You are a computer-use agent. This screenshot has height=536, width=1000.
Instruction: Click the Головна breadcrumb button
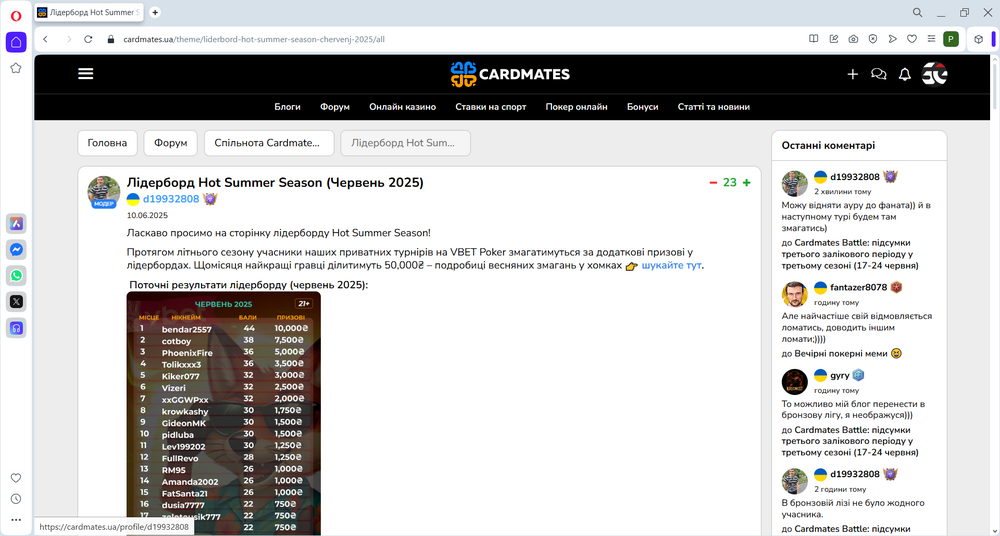(107, 143)
